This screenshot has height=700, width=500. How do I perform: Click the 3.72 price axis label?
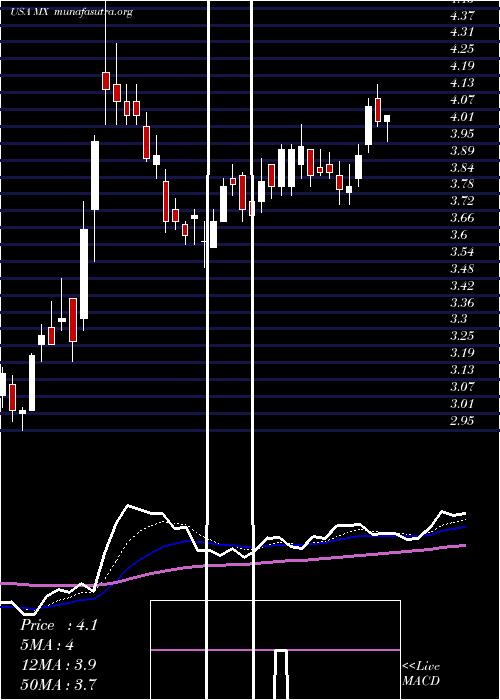coord(462,201)
